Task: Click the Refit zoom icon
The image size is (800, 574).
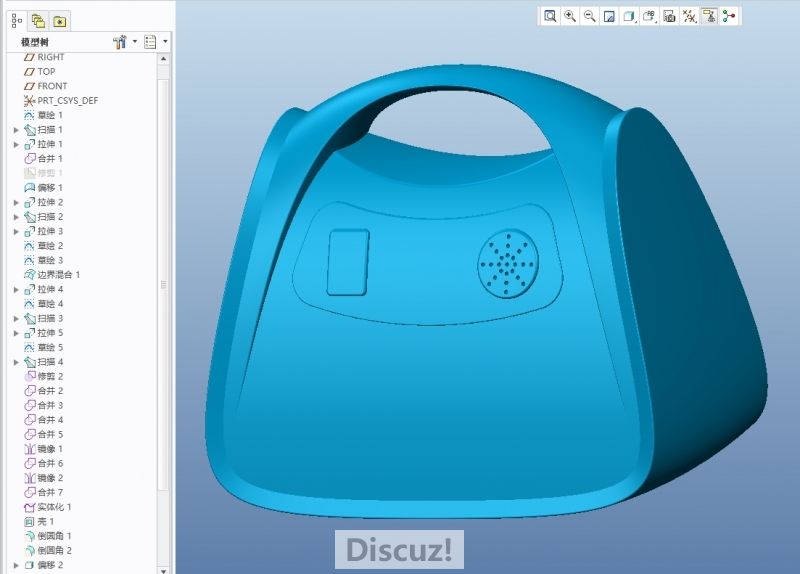Action: coord(550,16)
